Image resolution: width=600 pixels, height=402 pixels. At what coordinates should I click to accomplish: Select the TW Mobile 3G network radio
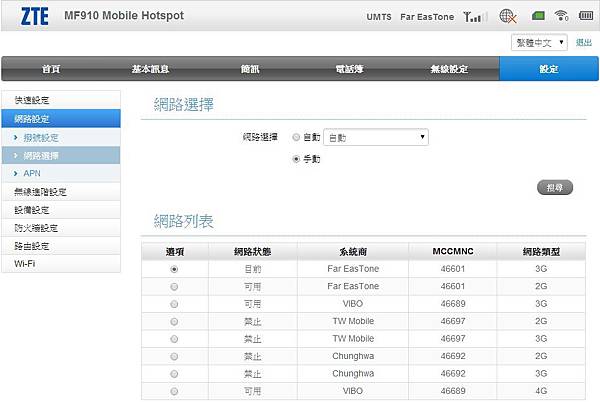point(174,339)
